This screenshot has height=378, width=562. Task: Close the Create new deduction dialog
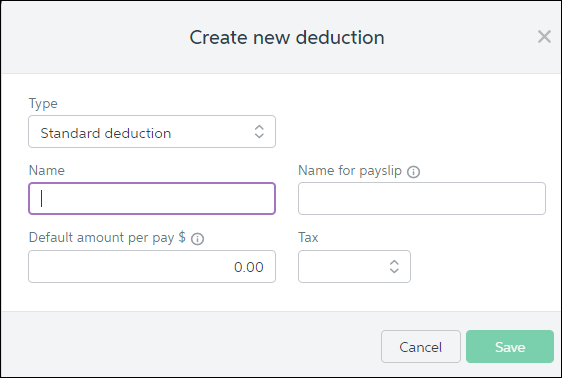[x=544, y=37]
